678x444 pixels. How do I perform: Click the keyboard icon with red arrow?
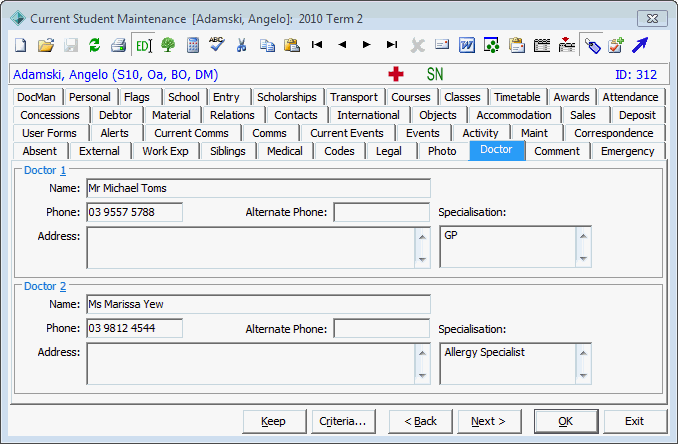click(x=566, y=45)
